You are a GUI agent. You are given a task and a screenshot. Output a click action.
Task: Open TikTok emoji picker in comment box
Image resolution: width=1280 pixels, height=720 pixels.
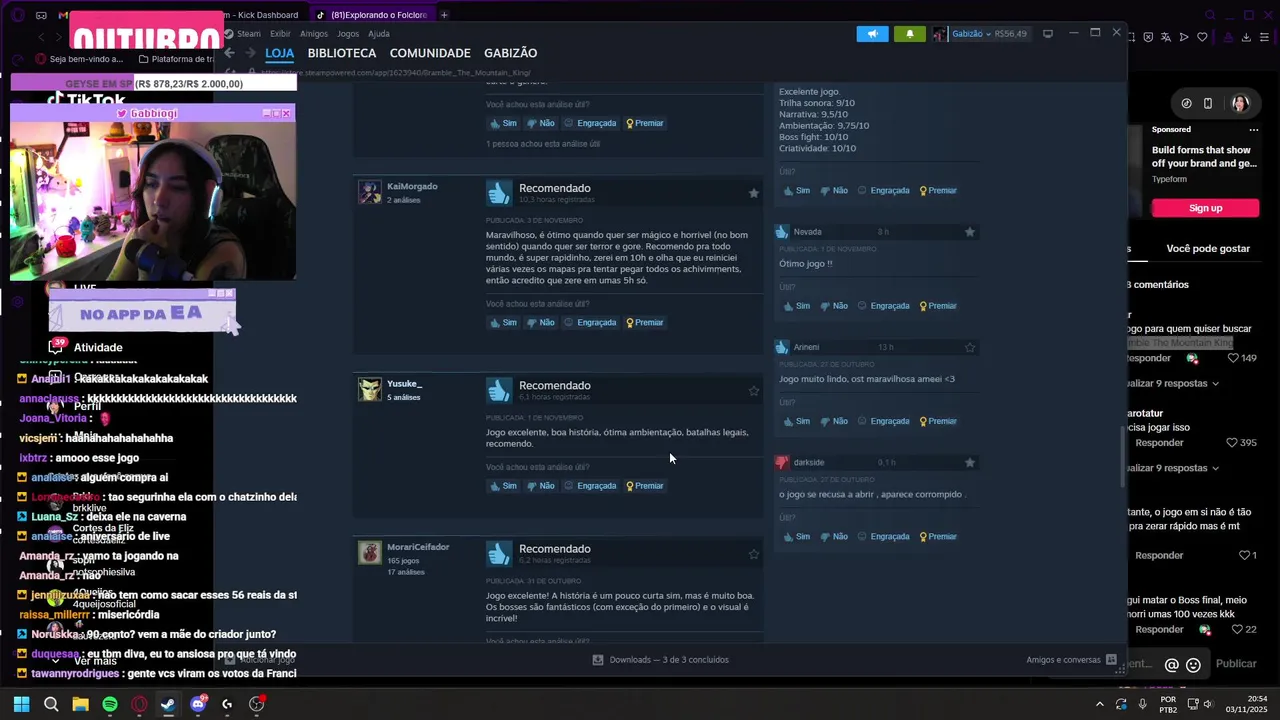pos(1193,665)
